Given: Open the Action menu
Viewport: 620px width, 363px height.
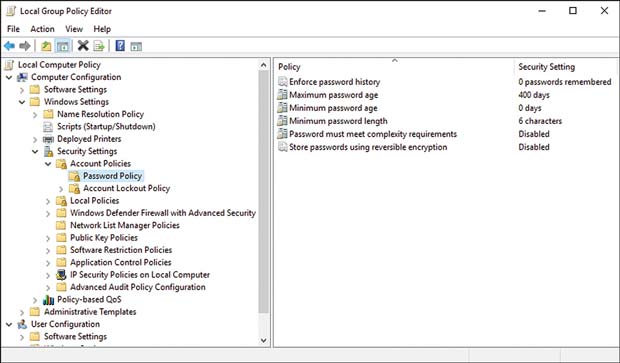Looking at the screenshot, I should pos(42,29).
